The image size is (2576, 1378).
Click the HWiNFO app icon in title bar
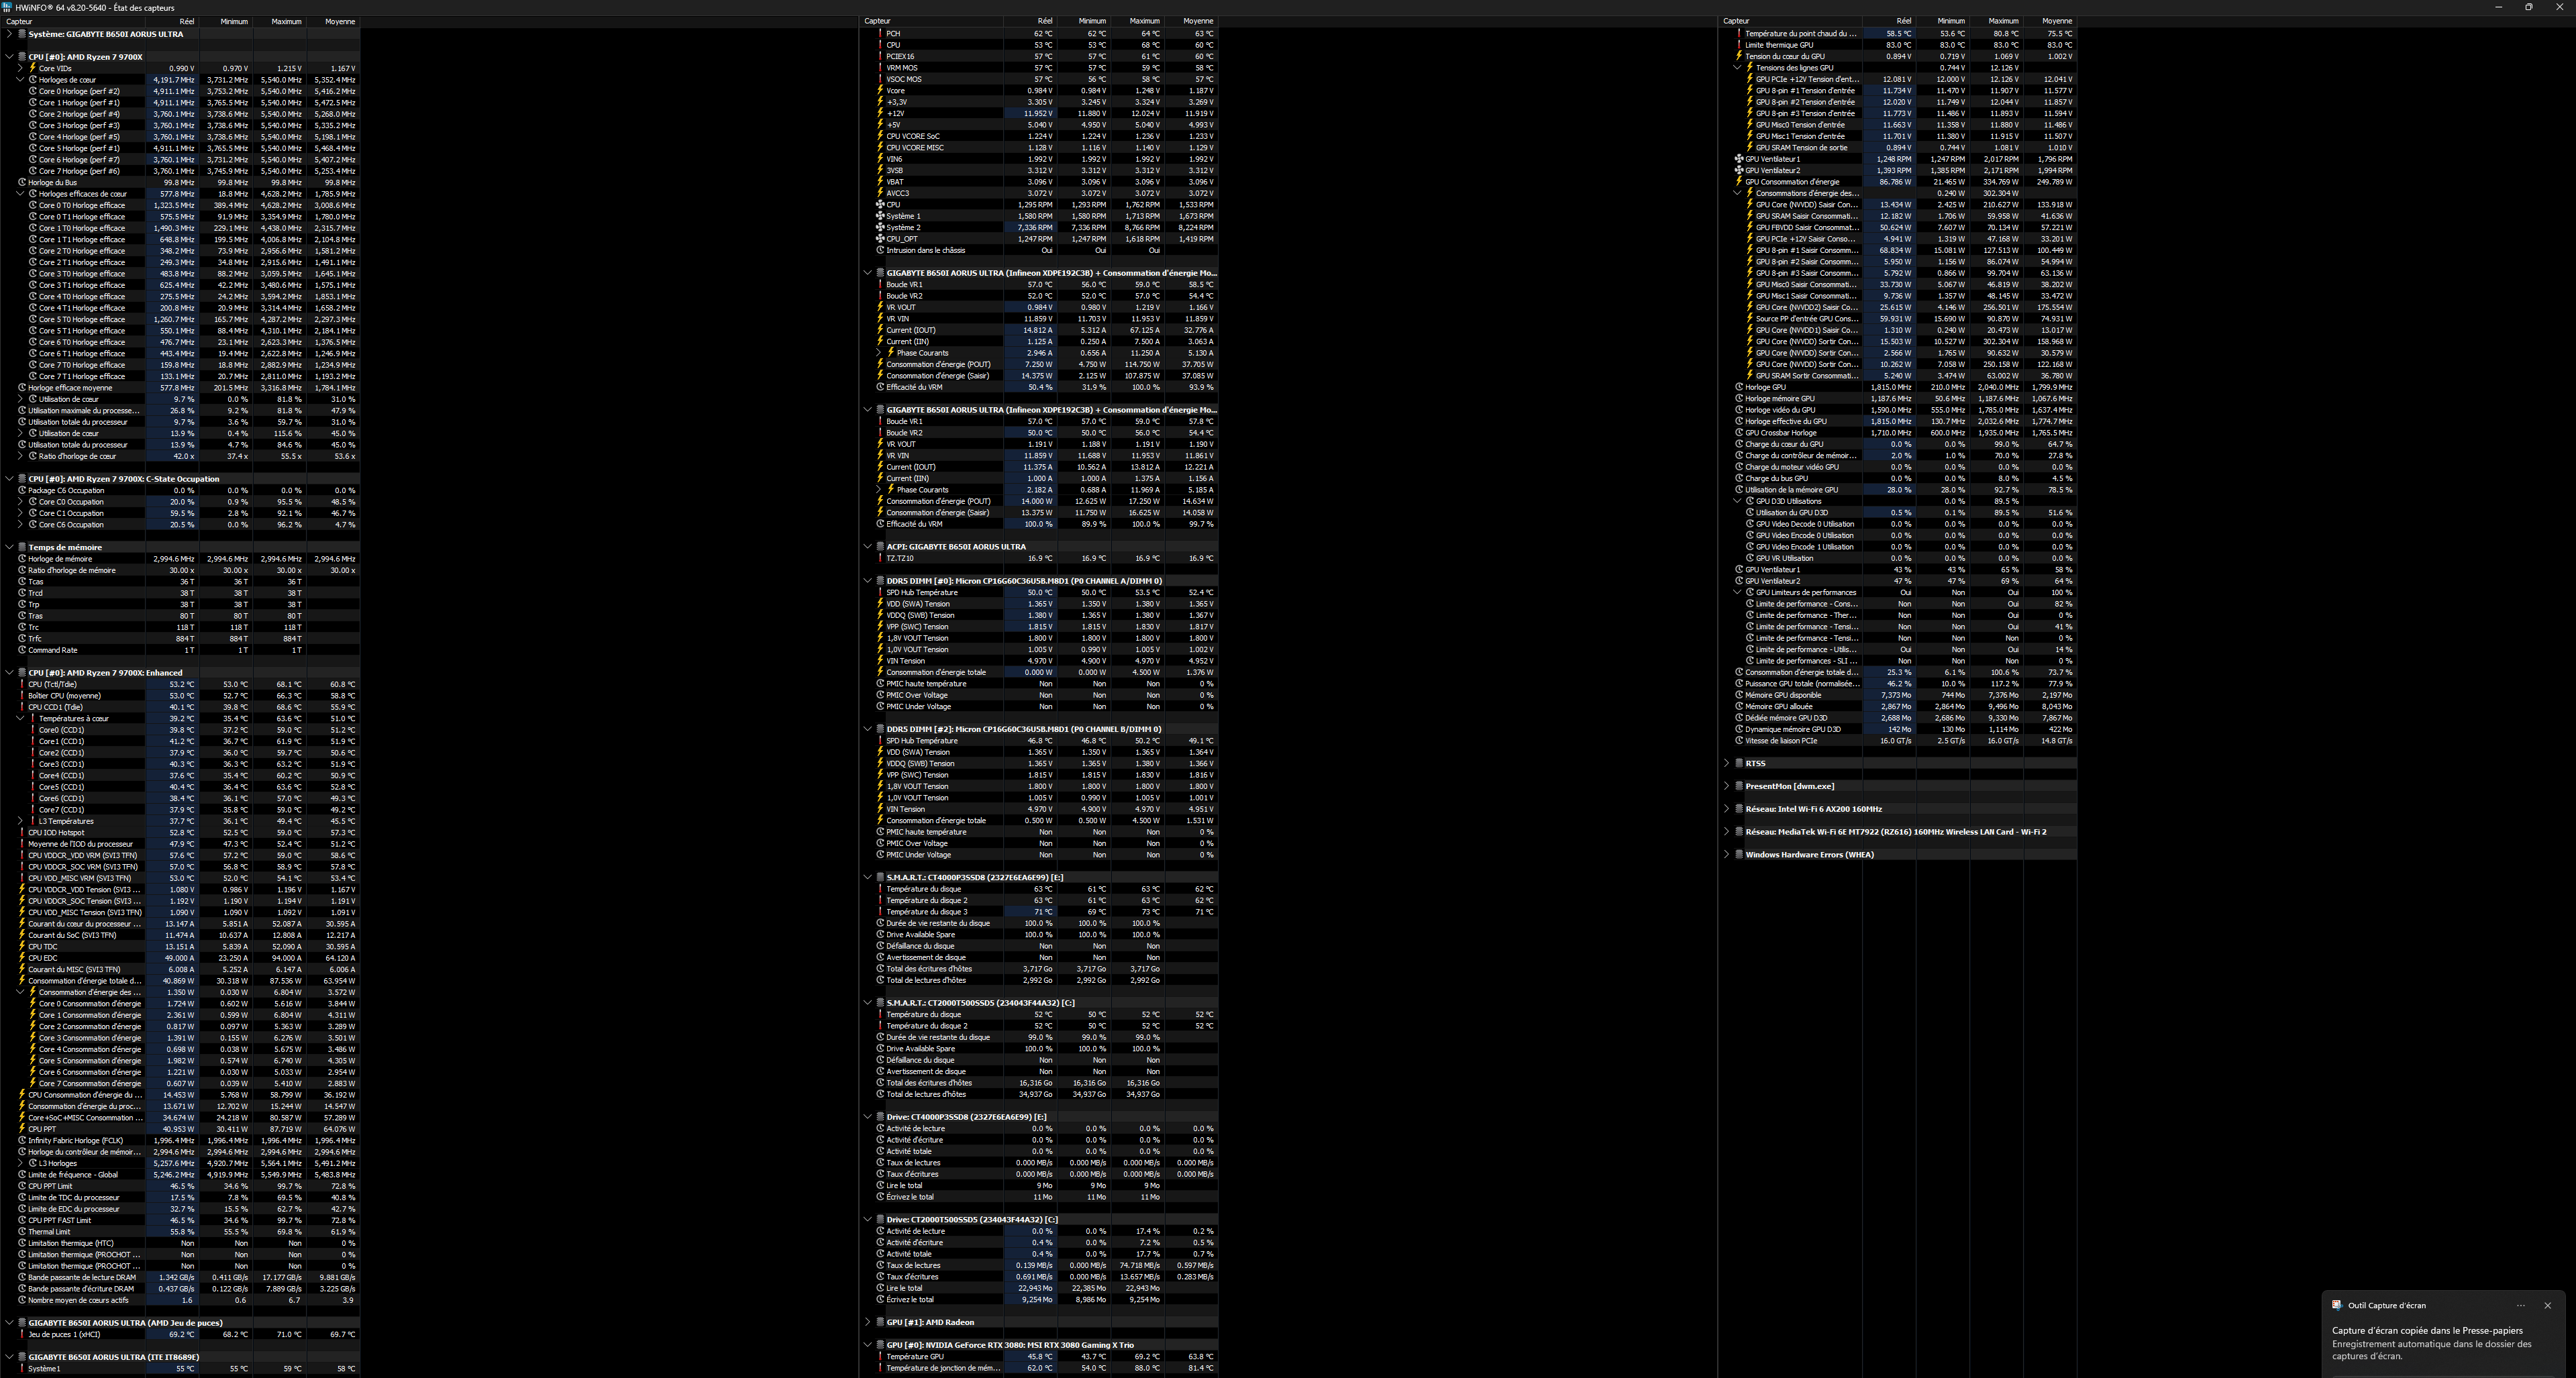7,7
